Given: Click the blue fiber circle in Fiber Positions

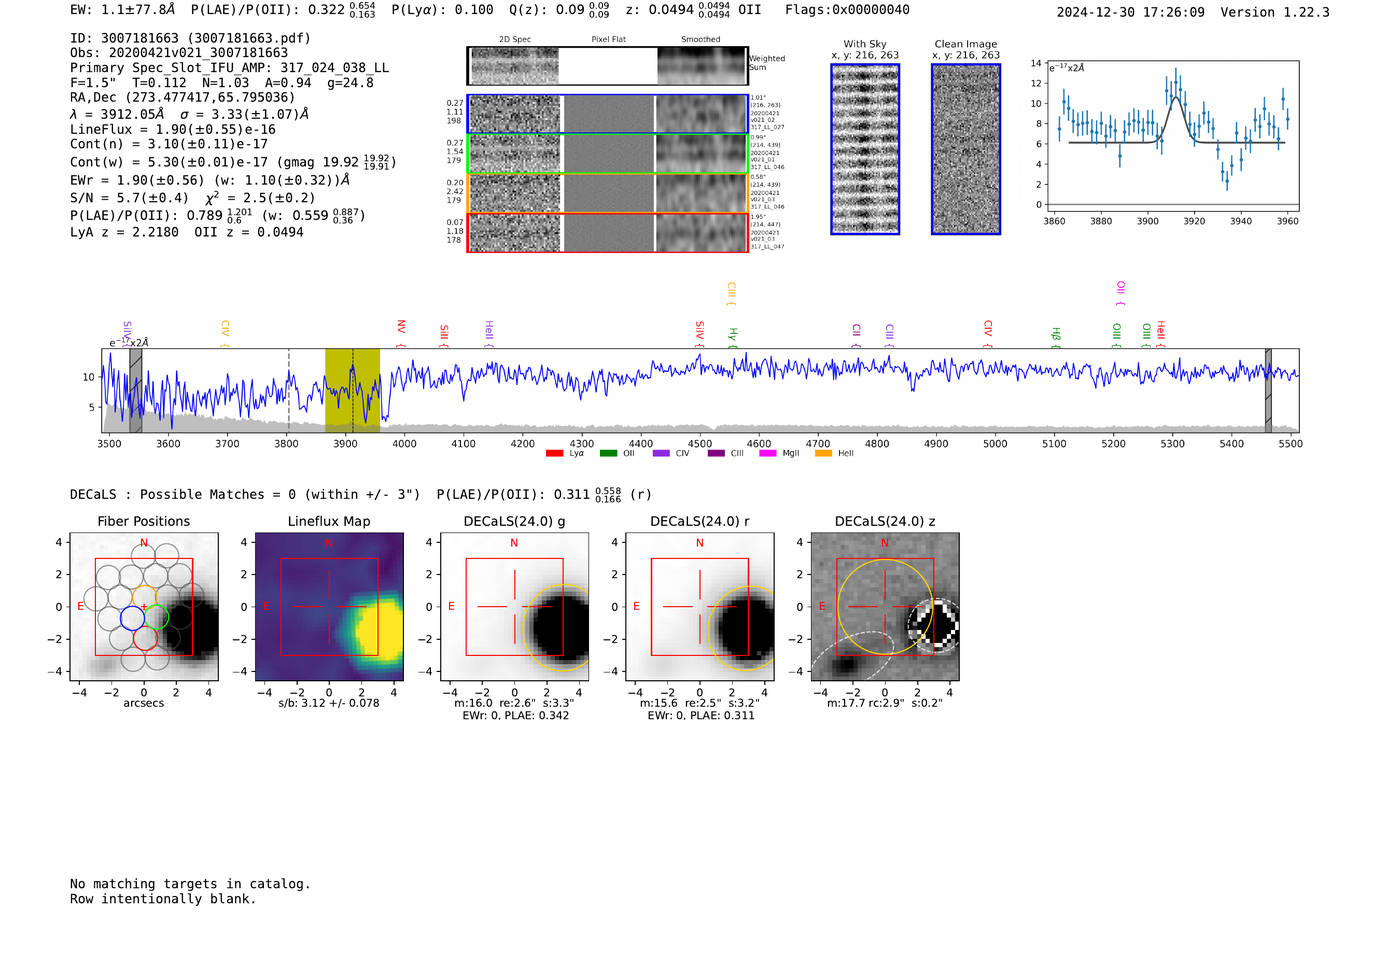Looking at the screenshot, I should [x=132, y=618].
